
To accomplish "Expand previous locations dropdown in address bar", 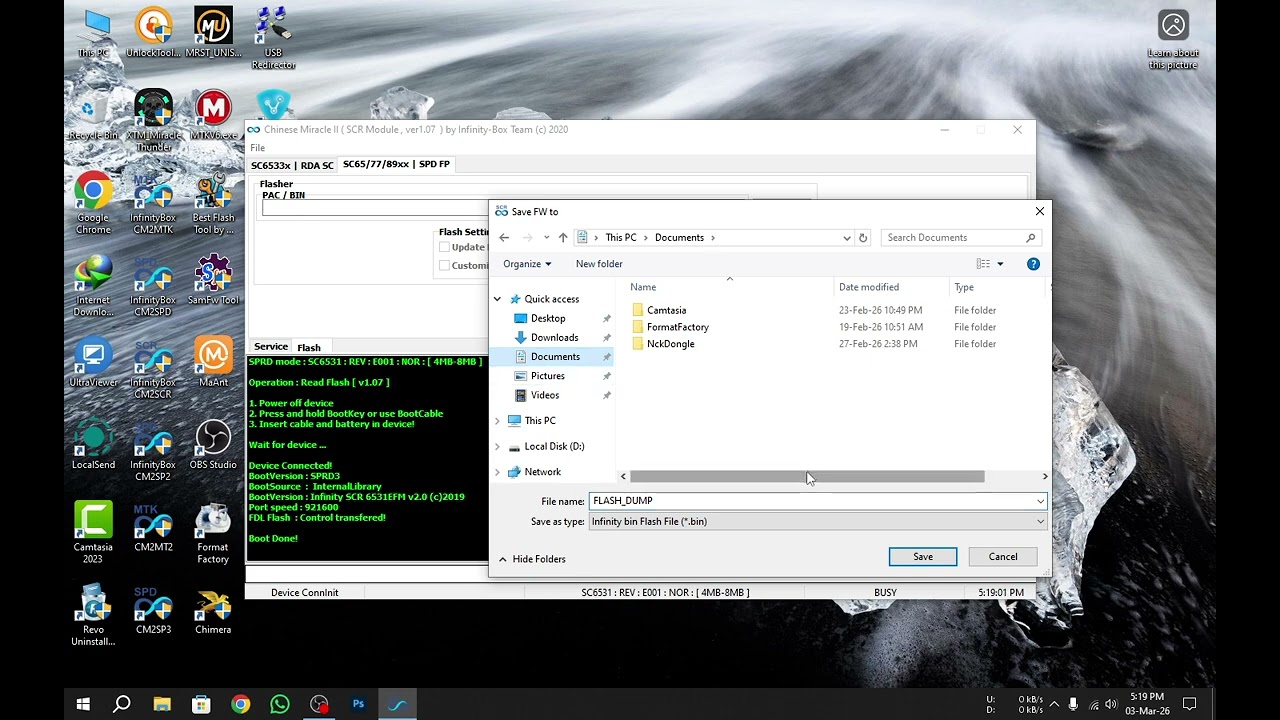I will [x=847, y=238].
